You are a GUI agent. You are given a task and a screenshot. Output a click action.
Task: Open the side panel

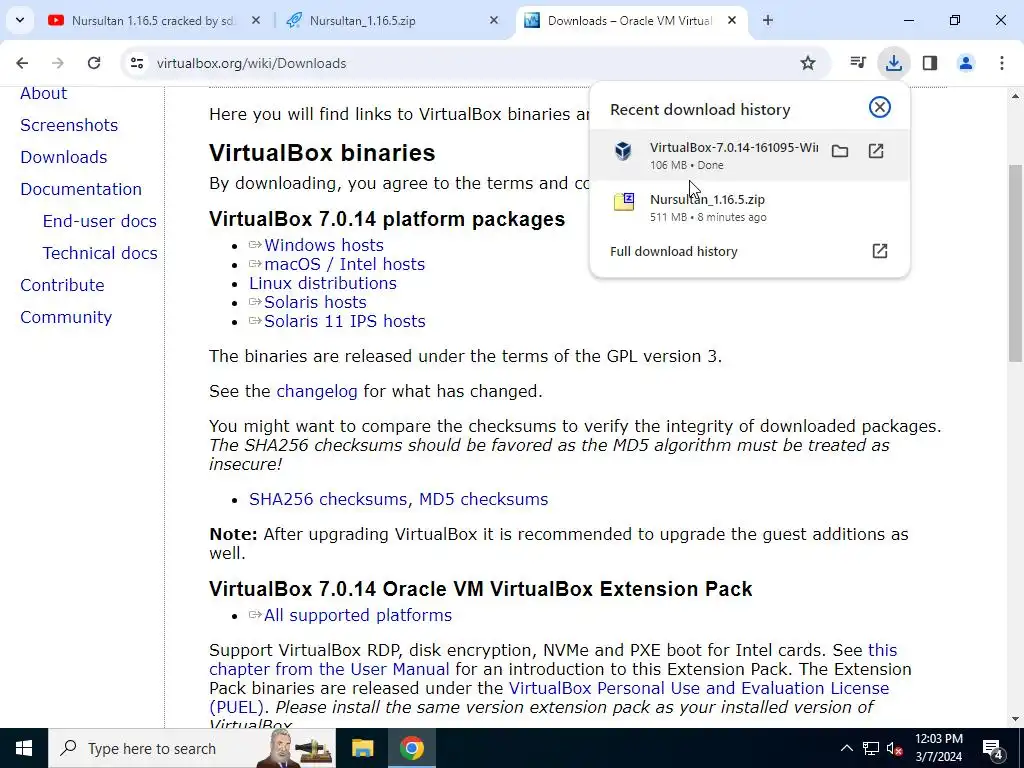pyautogui.click(x=930, y=63)
